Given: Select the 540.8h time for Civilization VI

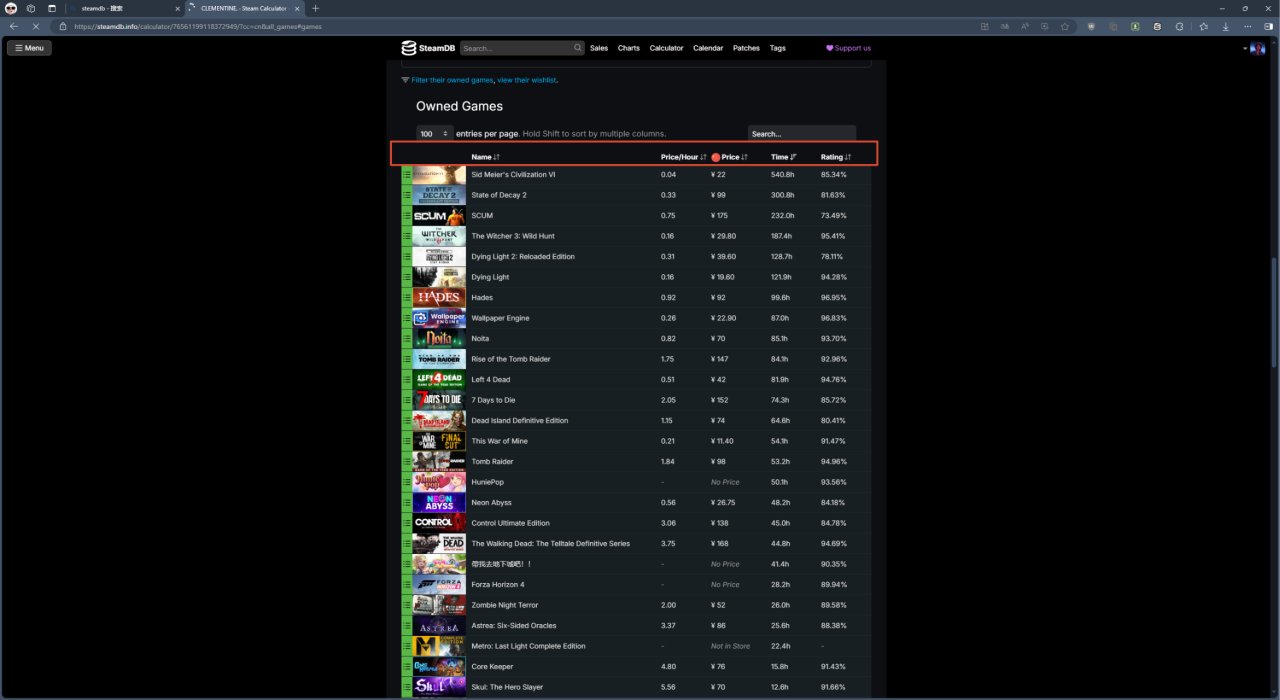Looking at the screenshot, I should pos(783,175).
